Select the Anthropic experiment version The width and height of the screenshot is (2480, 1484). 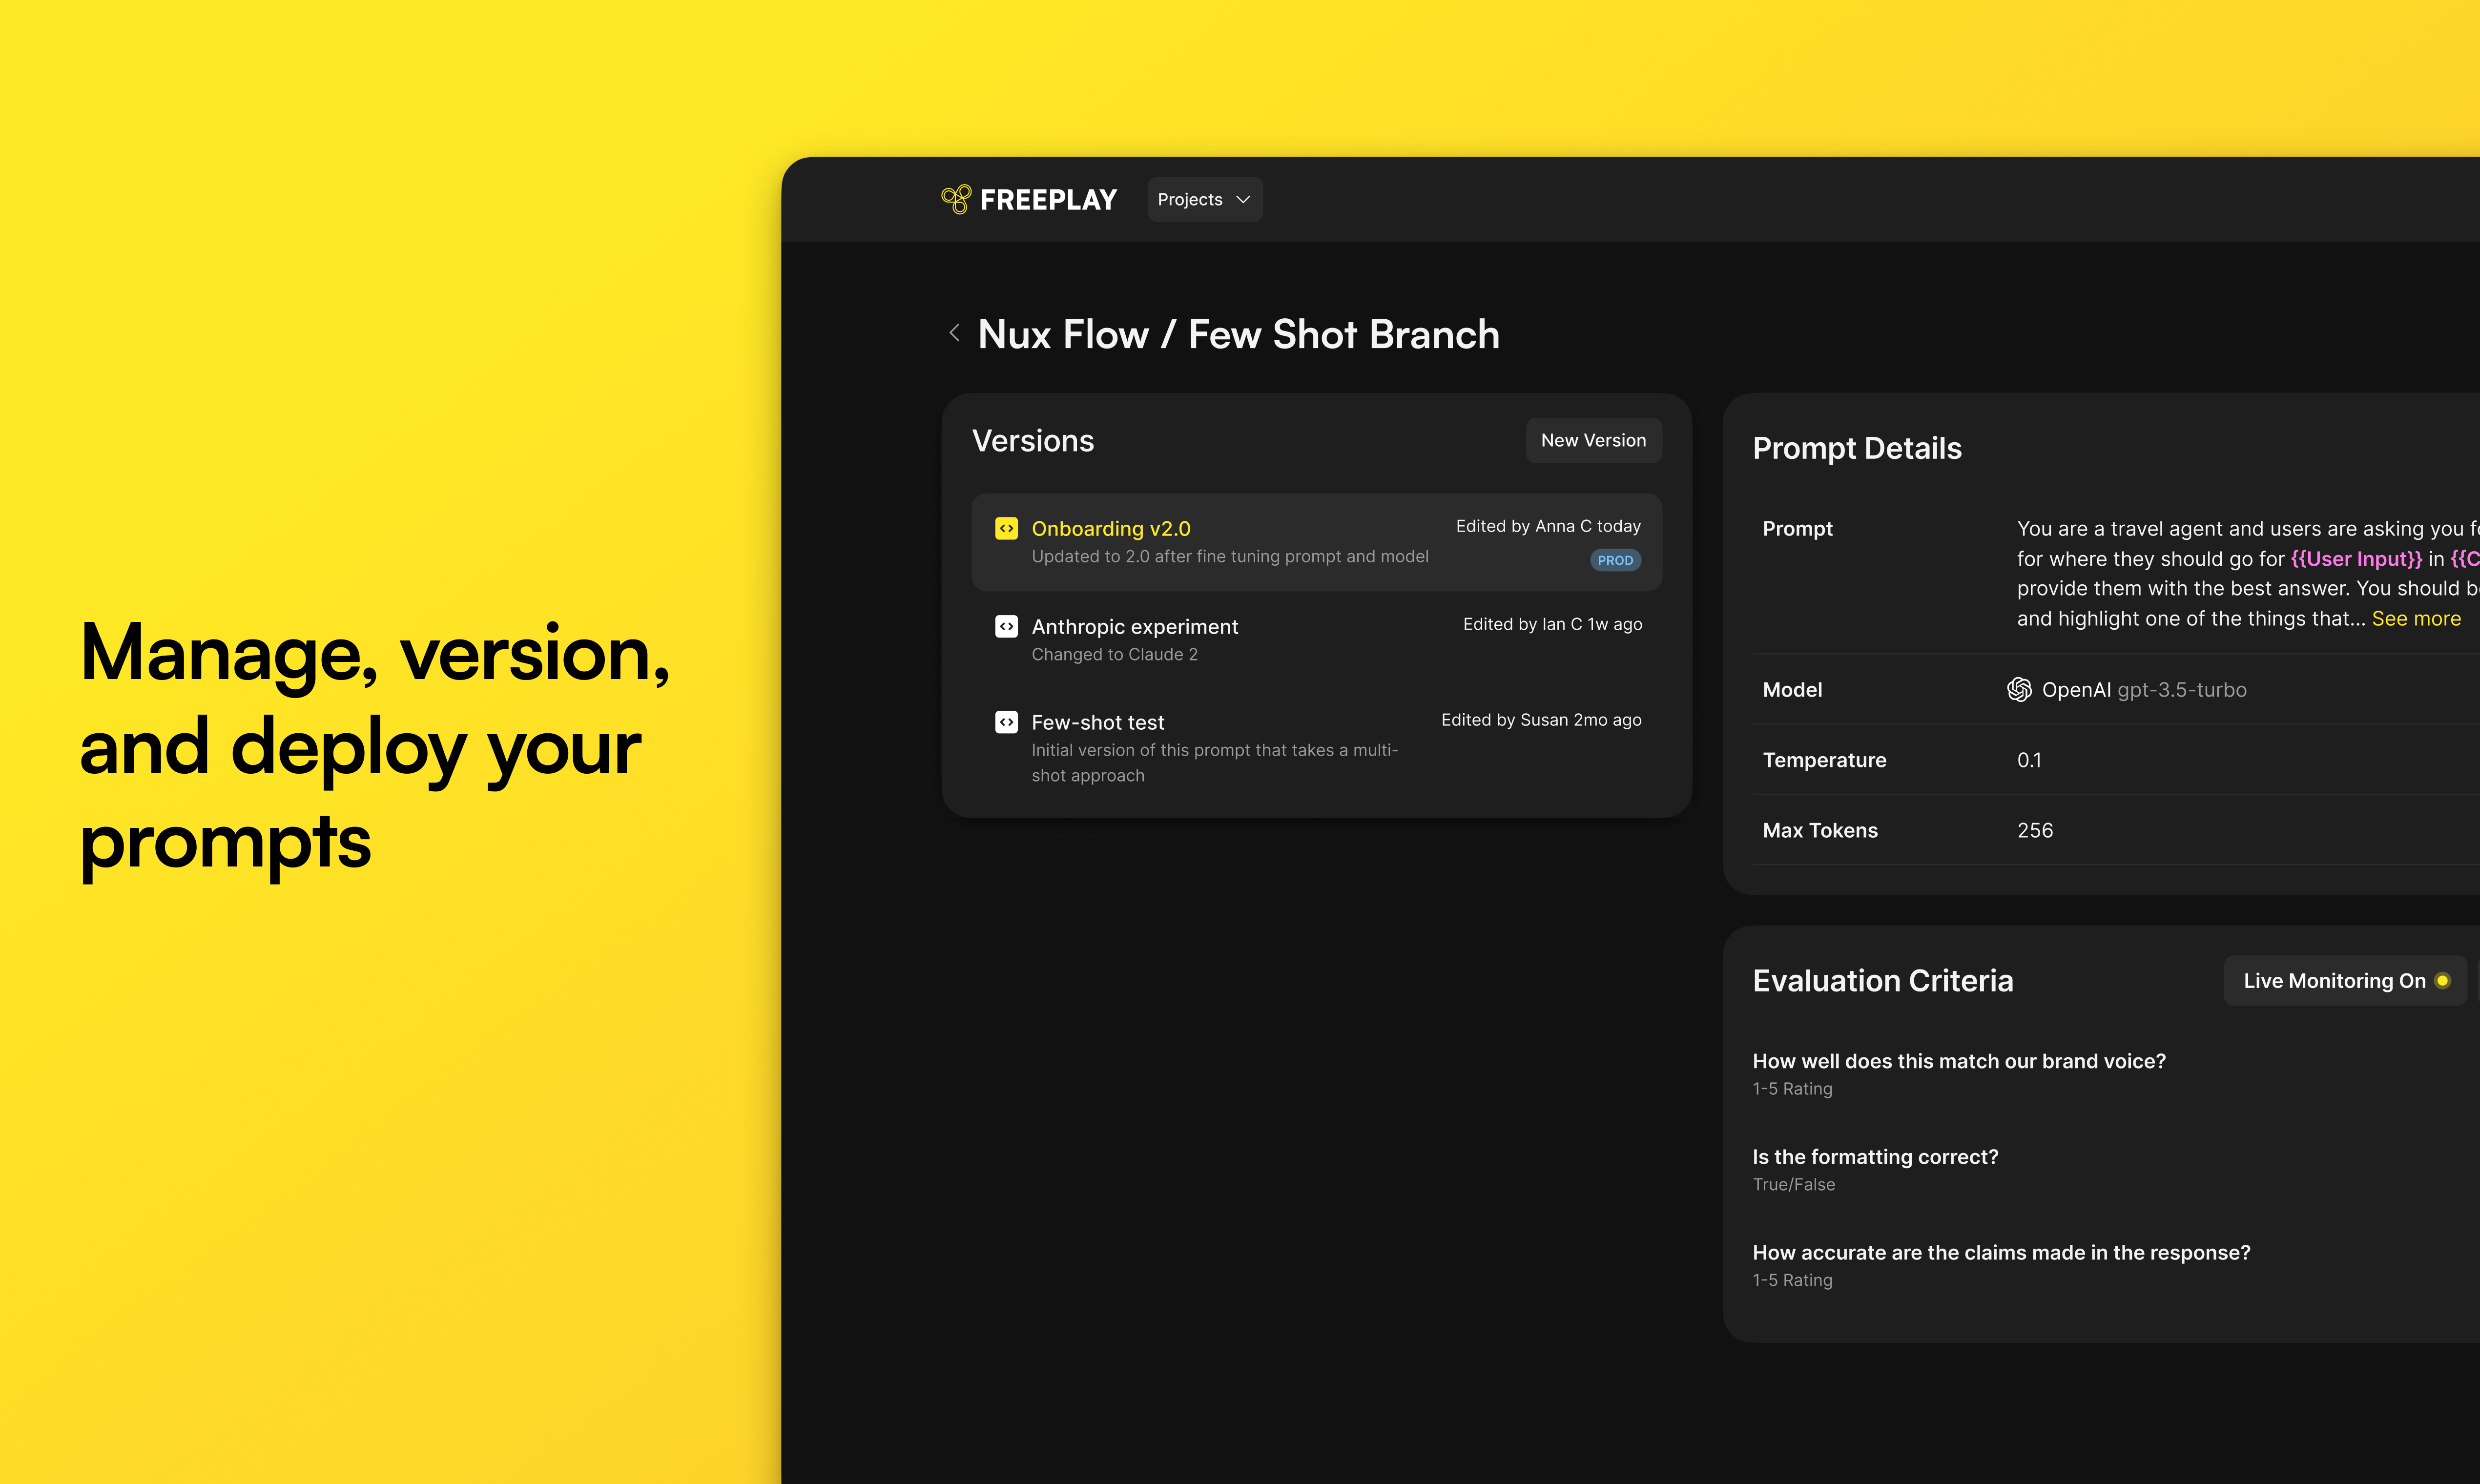click(1134, 627)
